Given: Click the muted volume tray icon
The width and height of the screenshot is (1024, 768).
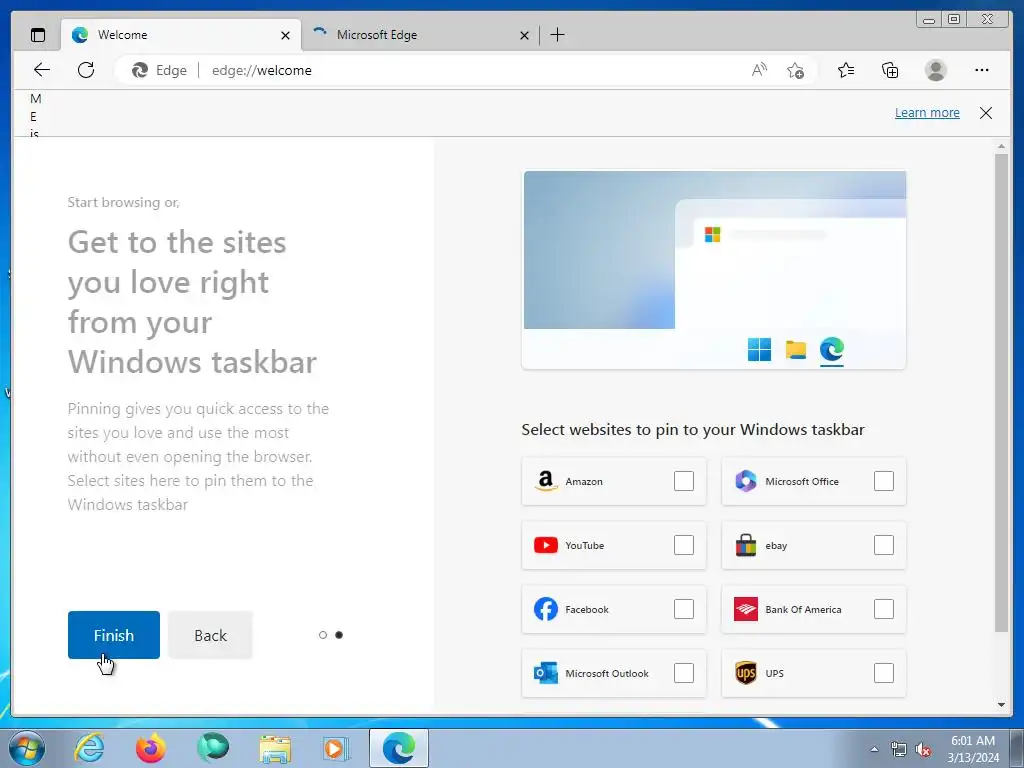Looking at the screenshot, I should click(x=923, y=750).
